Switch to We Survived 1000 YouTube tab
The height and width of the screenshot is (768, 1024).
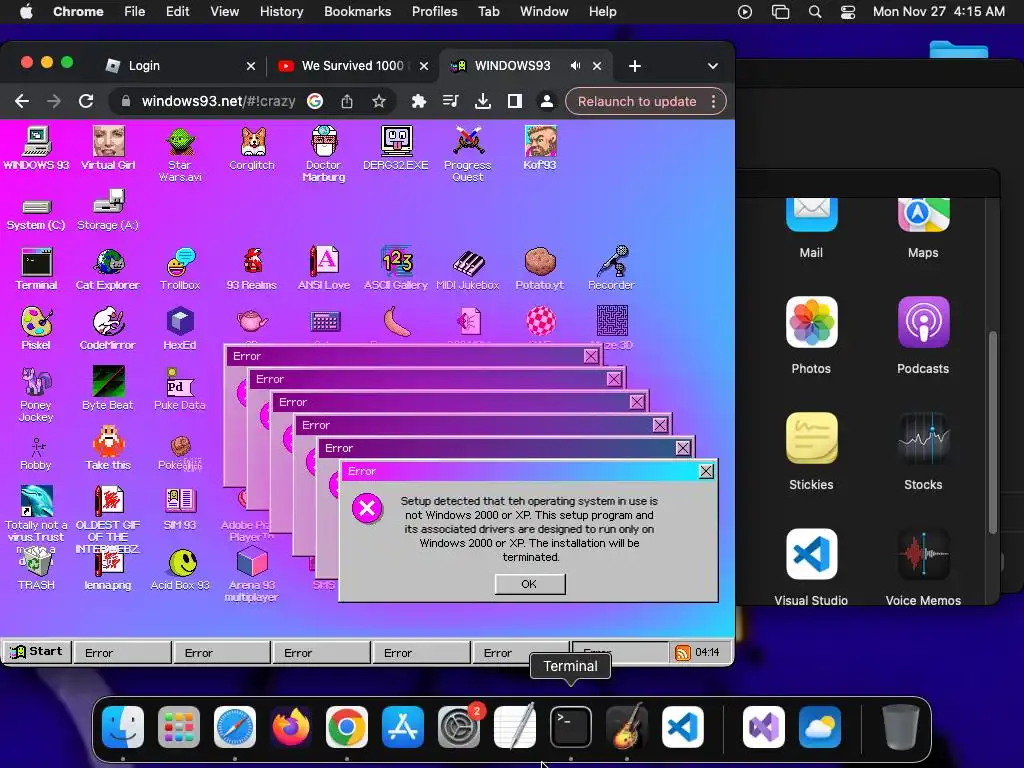352,66
